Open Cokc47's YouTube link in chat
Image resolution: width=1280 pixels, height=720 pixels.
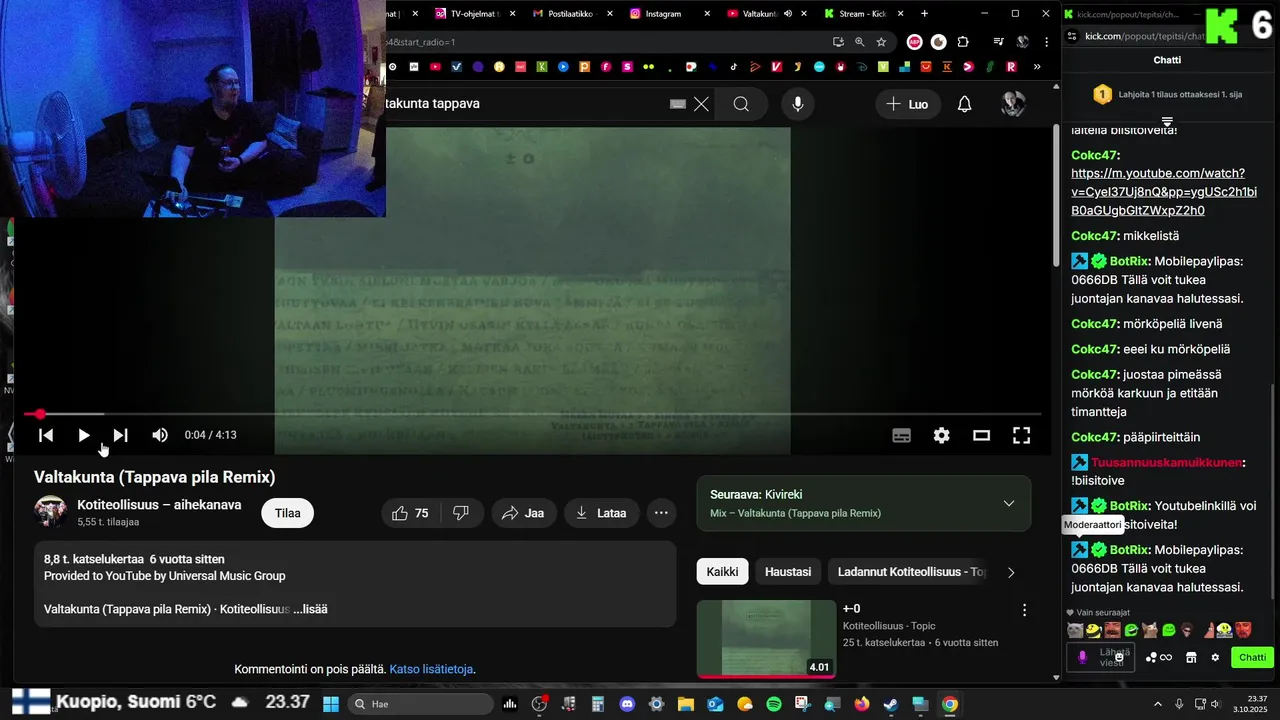[x=1164, y=192]
